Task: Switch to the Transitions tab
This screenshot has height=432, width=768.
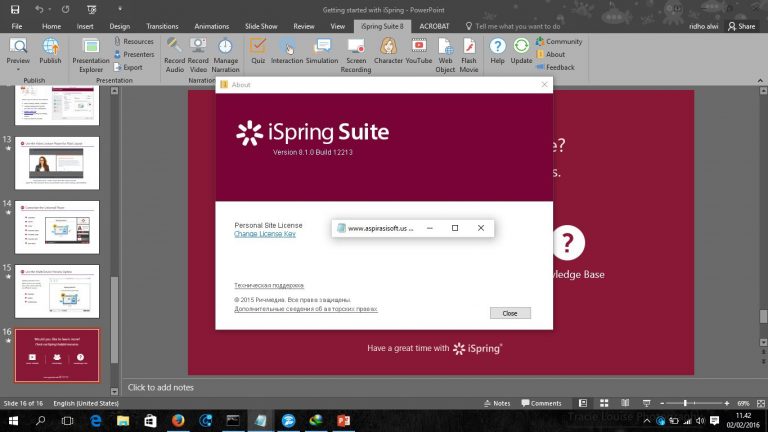Action: click(162, 26)
